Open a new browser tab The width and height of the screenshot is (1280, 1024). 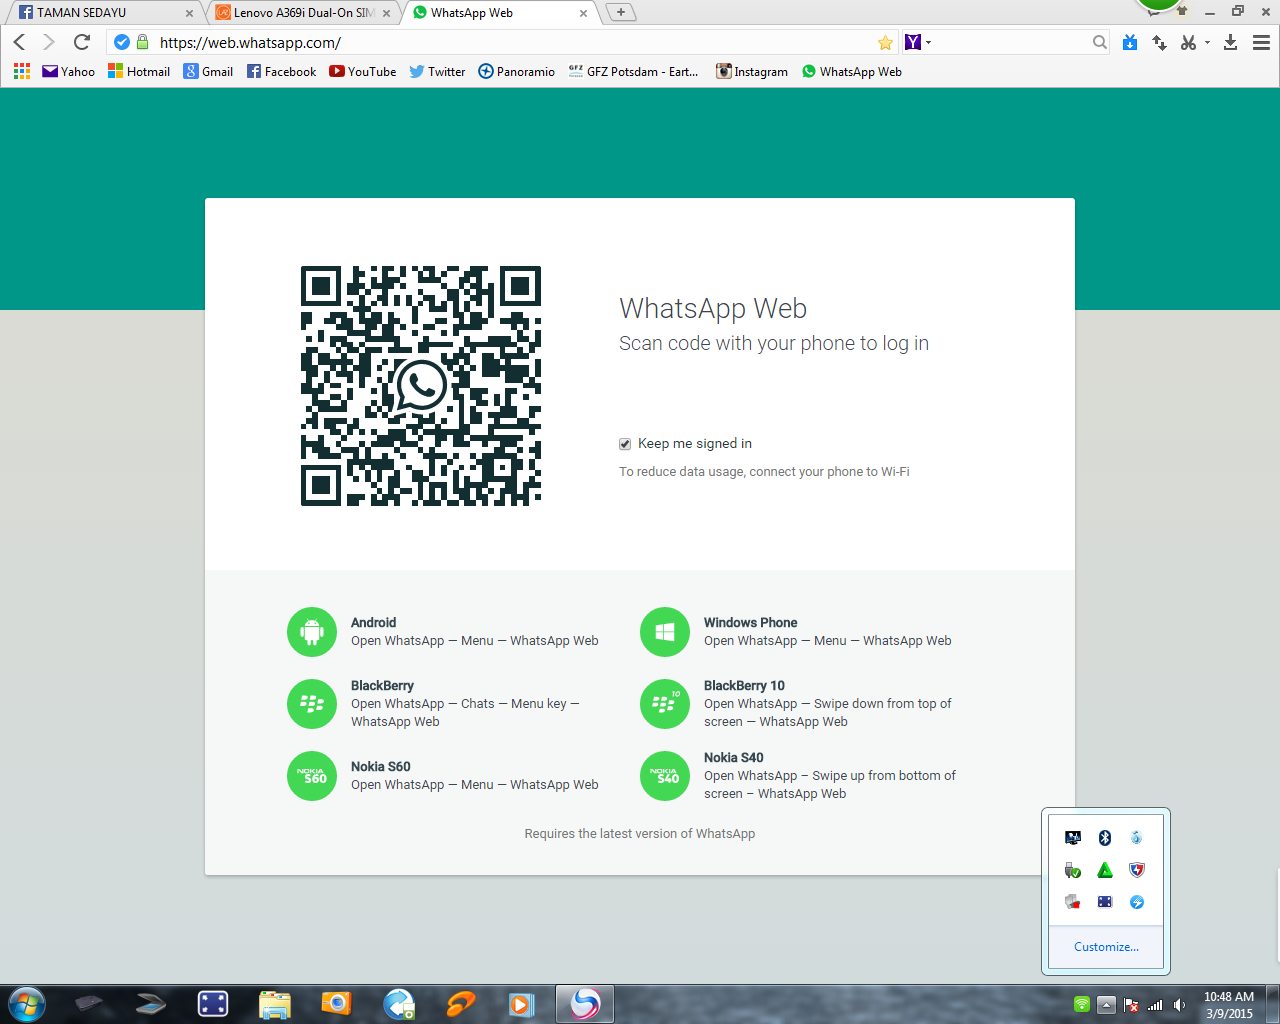tap(621, 12)
